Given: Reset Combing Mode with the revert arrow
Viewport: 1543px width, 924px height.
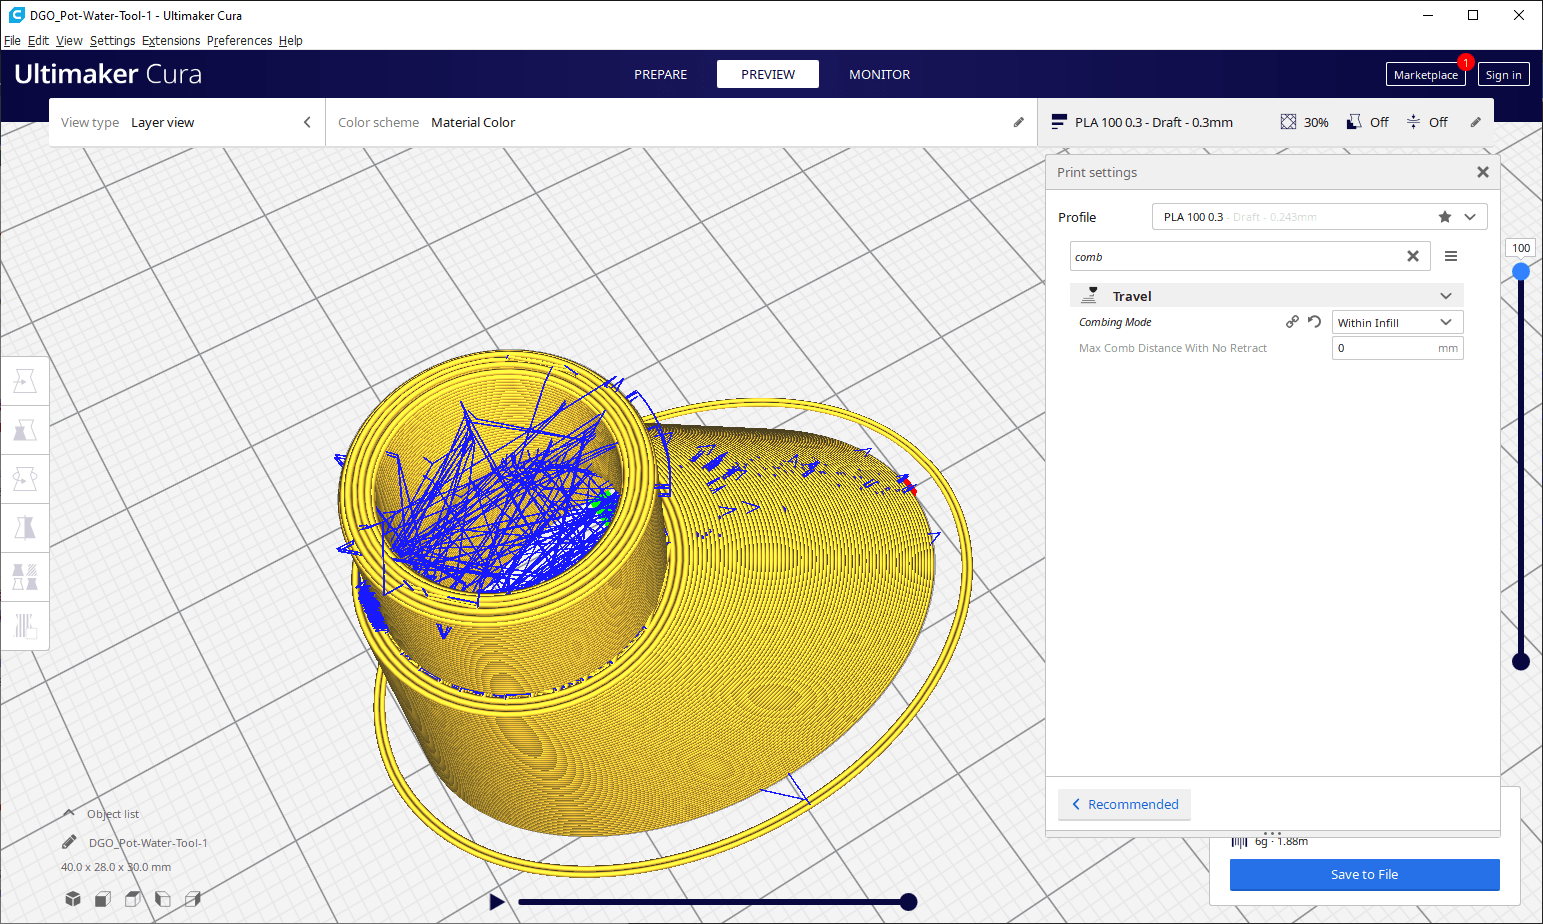Looking at the screenshot, I should (x=1314, y=322).
